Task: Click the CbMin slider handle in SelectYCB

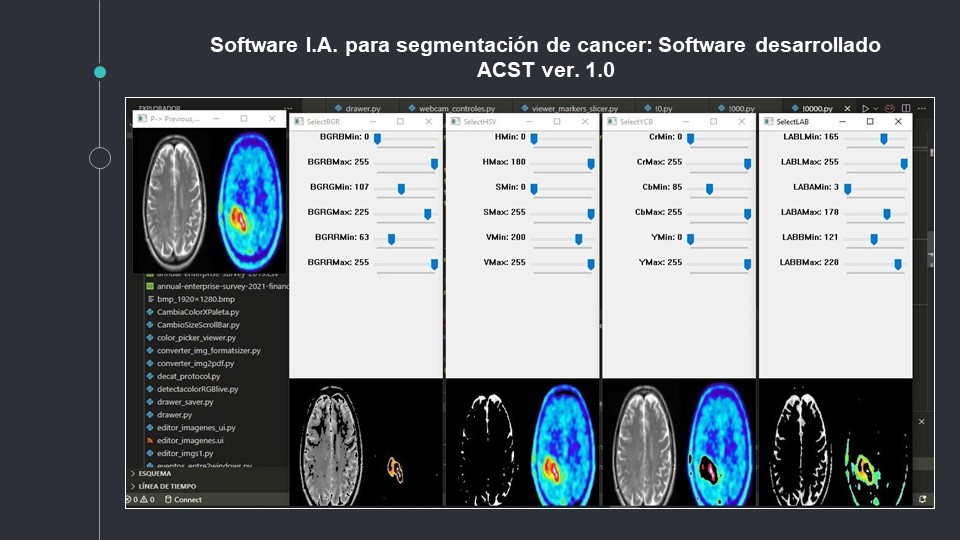Action: [x=709, y=188]
